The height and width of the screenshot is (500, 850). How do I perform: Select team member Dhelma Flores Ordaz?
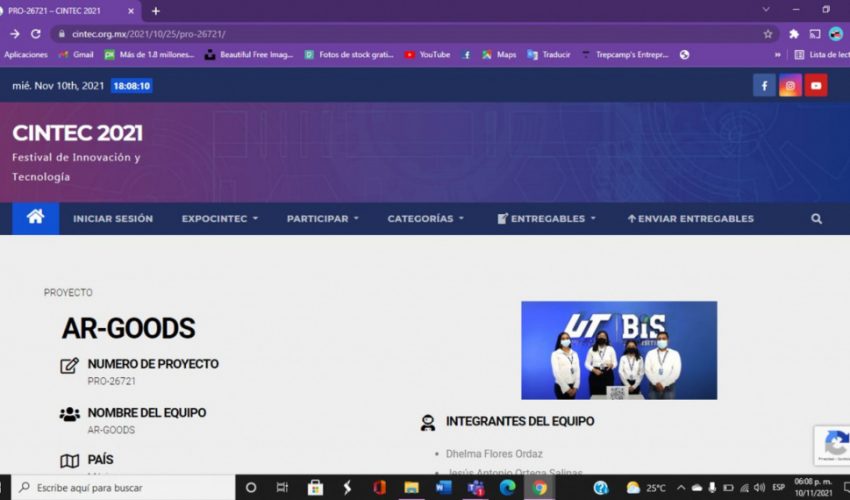(494, 453)
